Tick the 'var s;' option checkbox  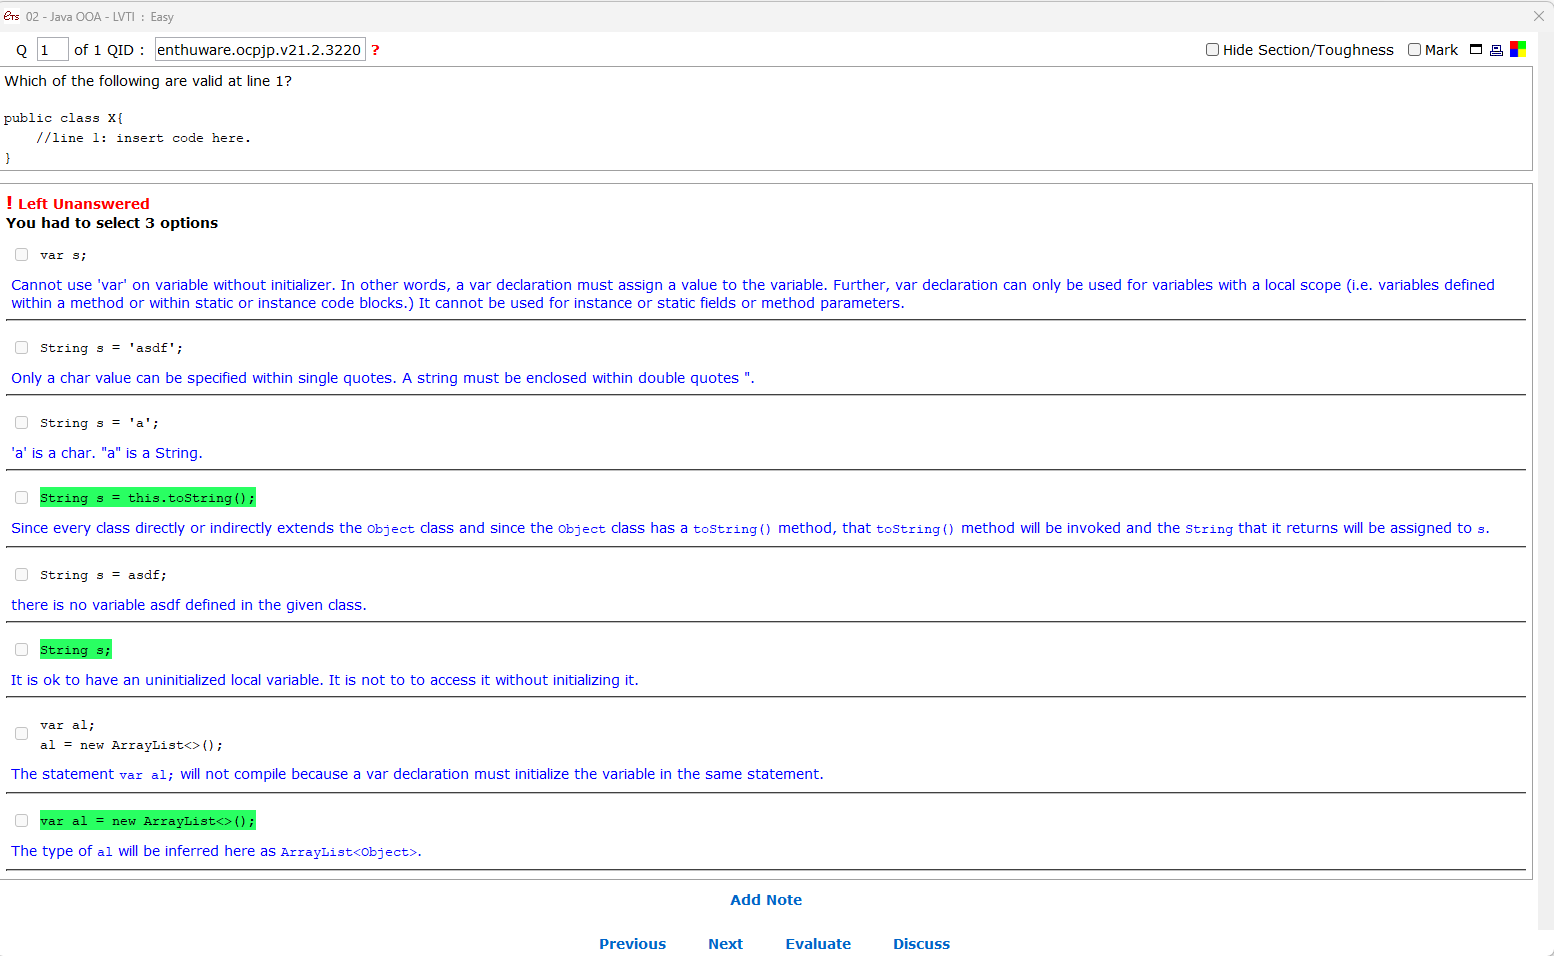[21, 254]
